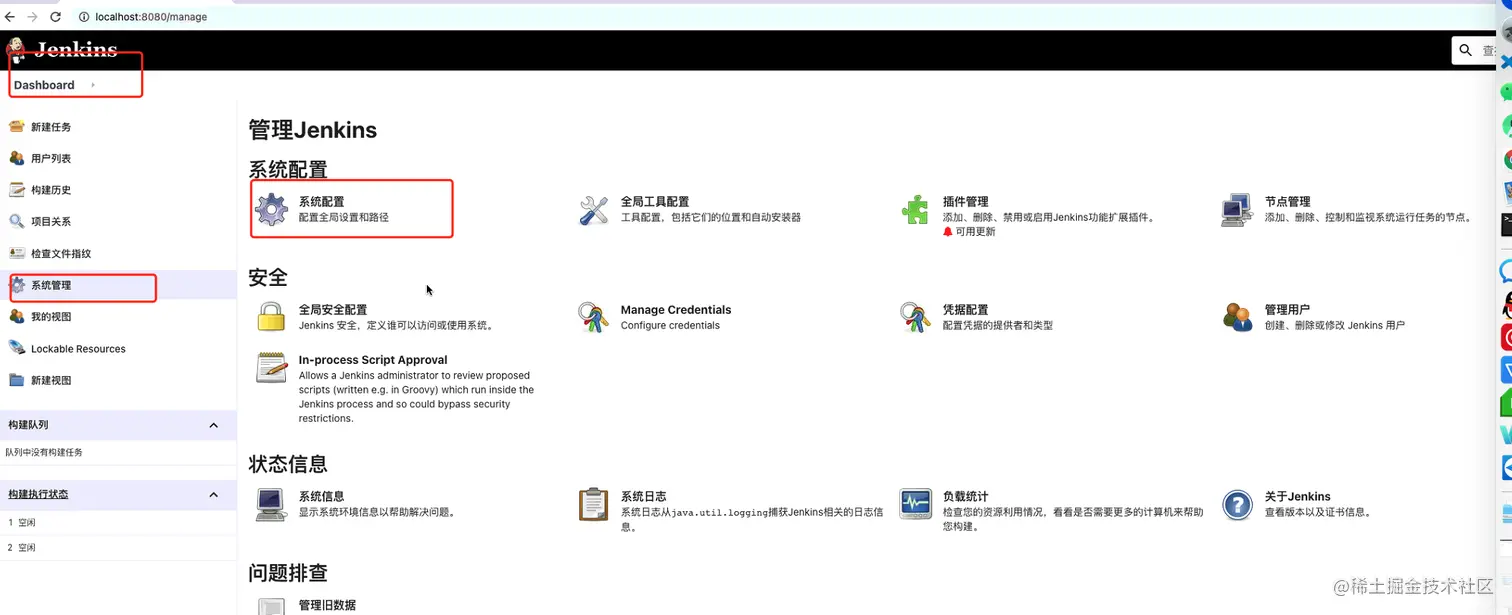Collapse the 构建执行状态 panel
This screenshot has height=615, width=1512.
click(213, 494)
